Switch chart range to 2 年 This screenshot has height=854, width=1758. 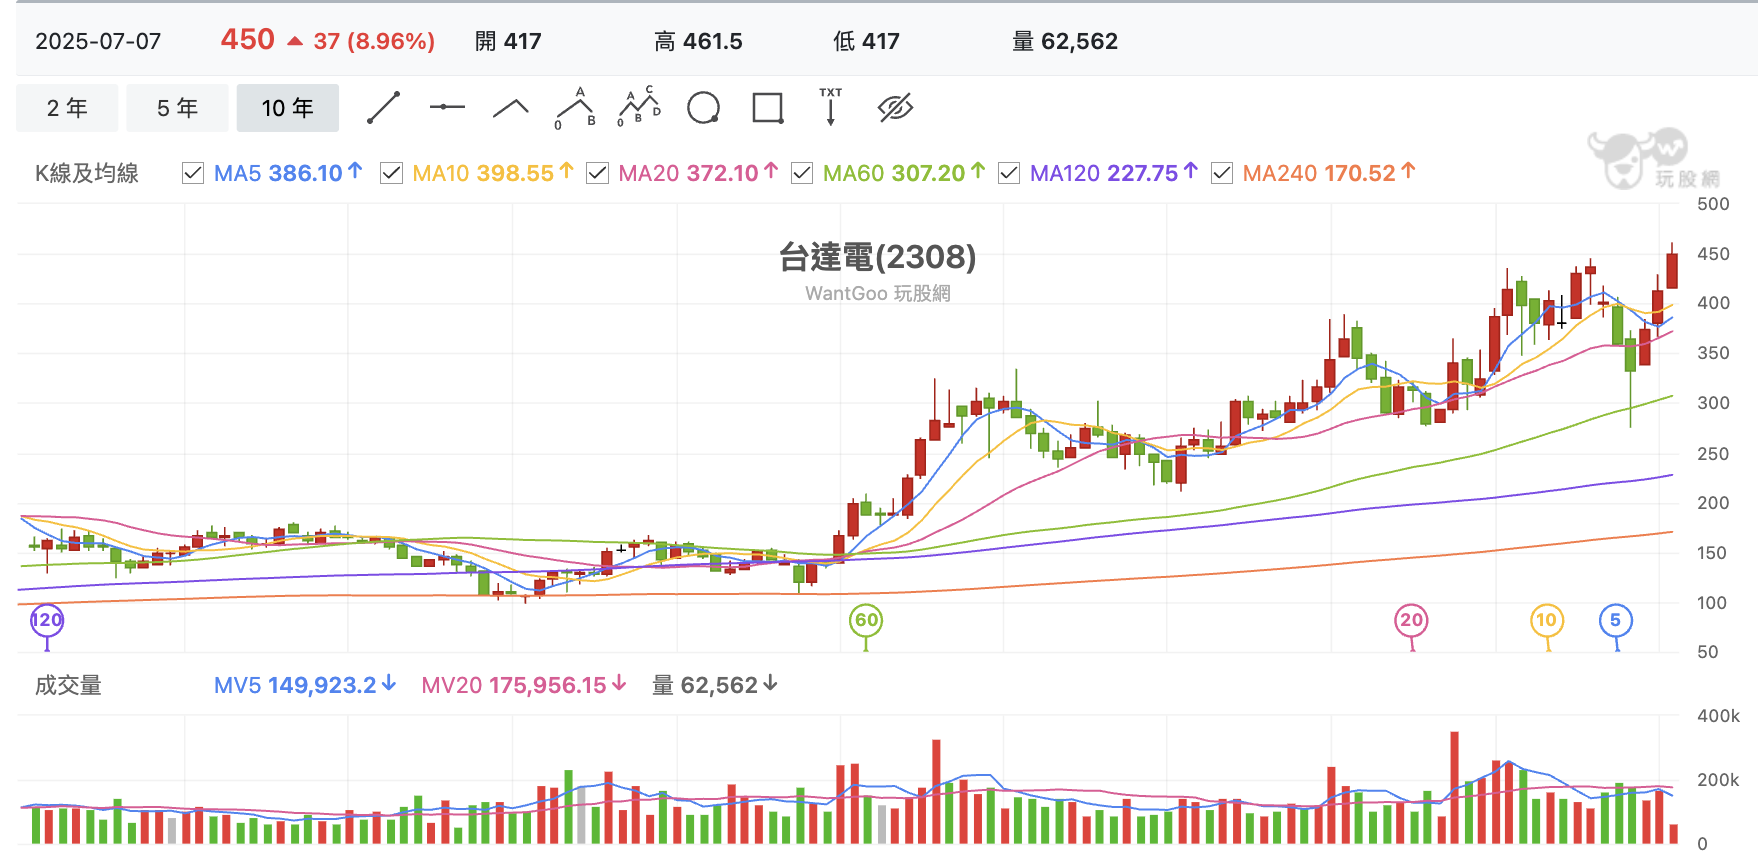coord(67,108)
